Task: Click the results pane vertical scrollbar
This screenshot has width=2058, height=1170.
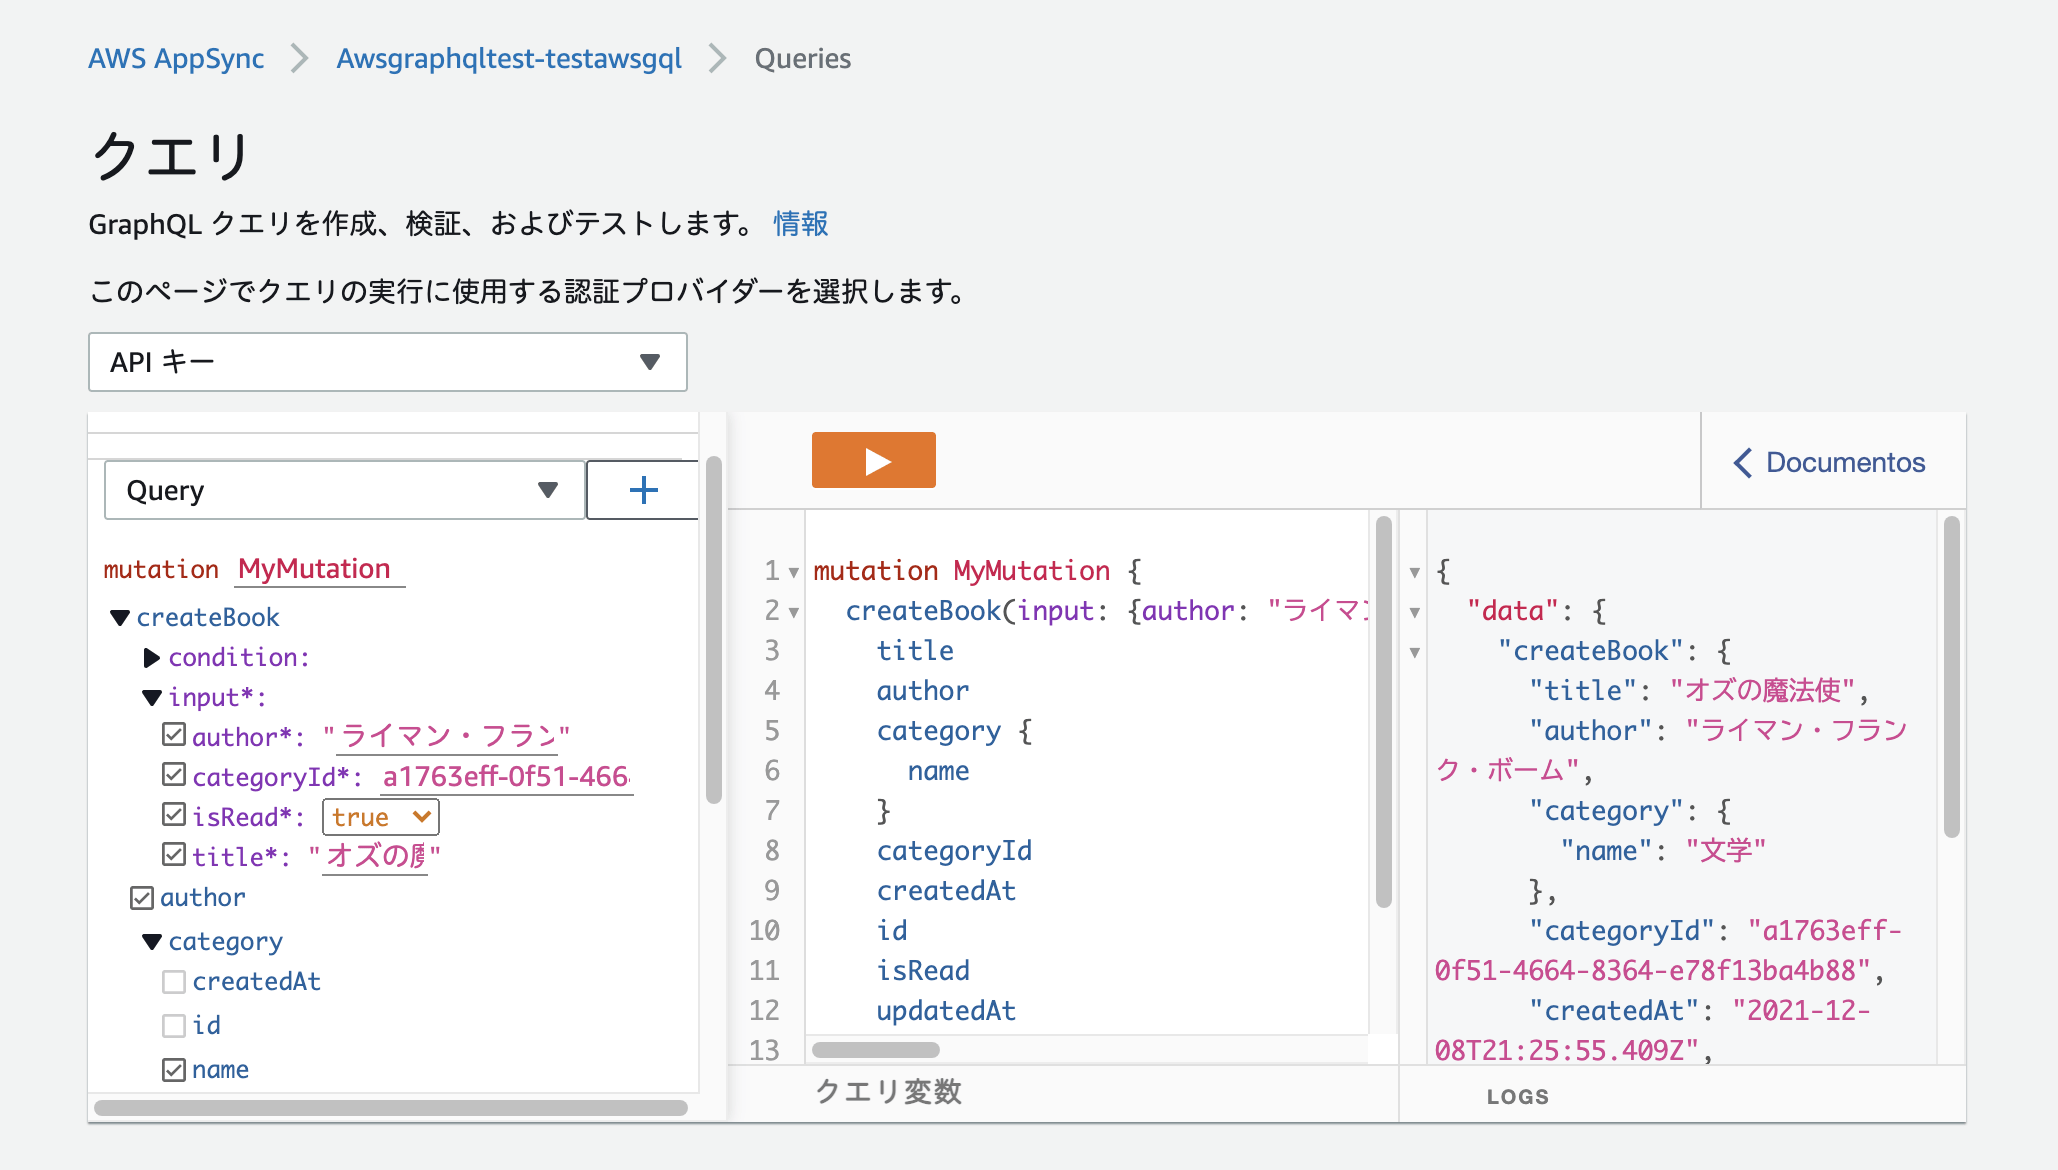Action: 1951,677
